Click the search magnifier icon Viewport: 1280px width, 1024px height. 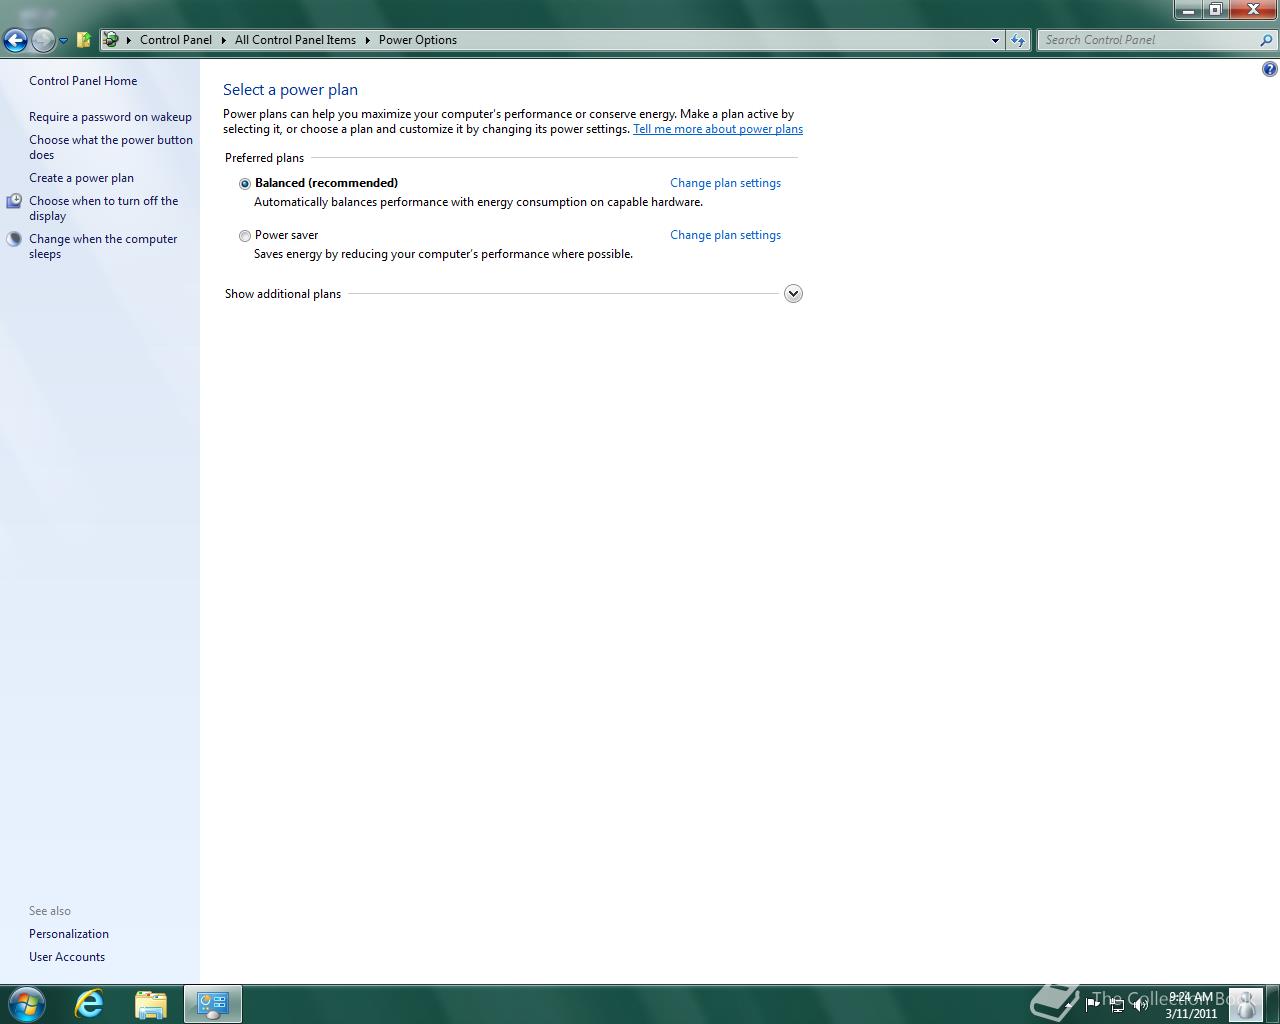1267,40
